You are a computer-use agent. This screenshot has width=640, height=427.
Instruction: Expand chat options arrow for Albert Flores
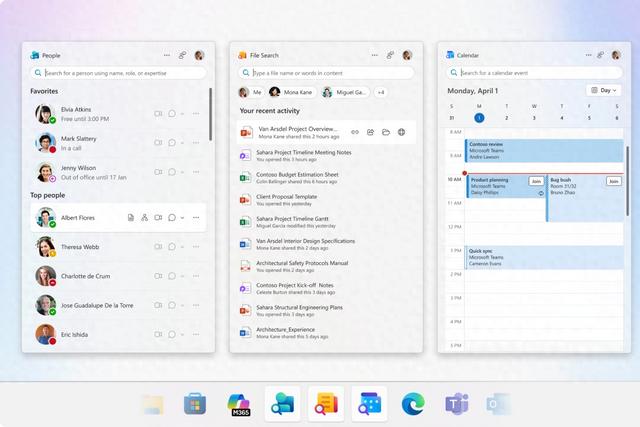[x=182, y=218]
